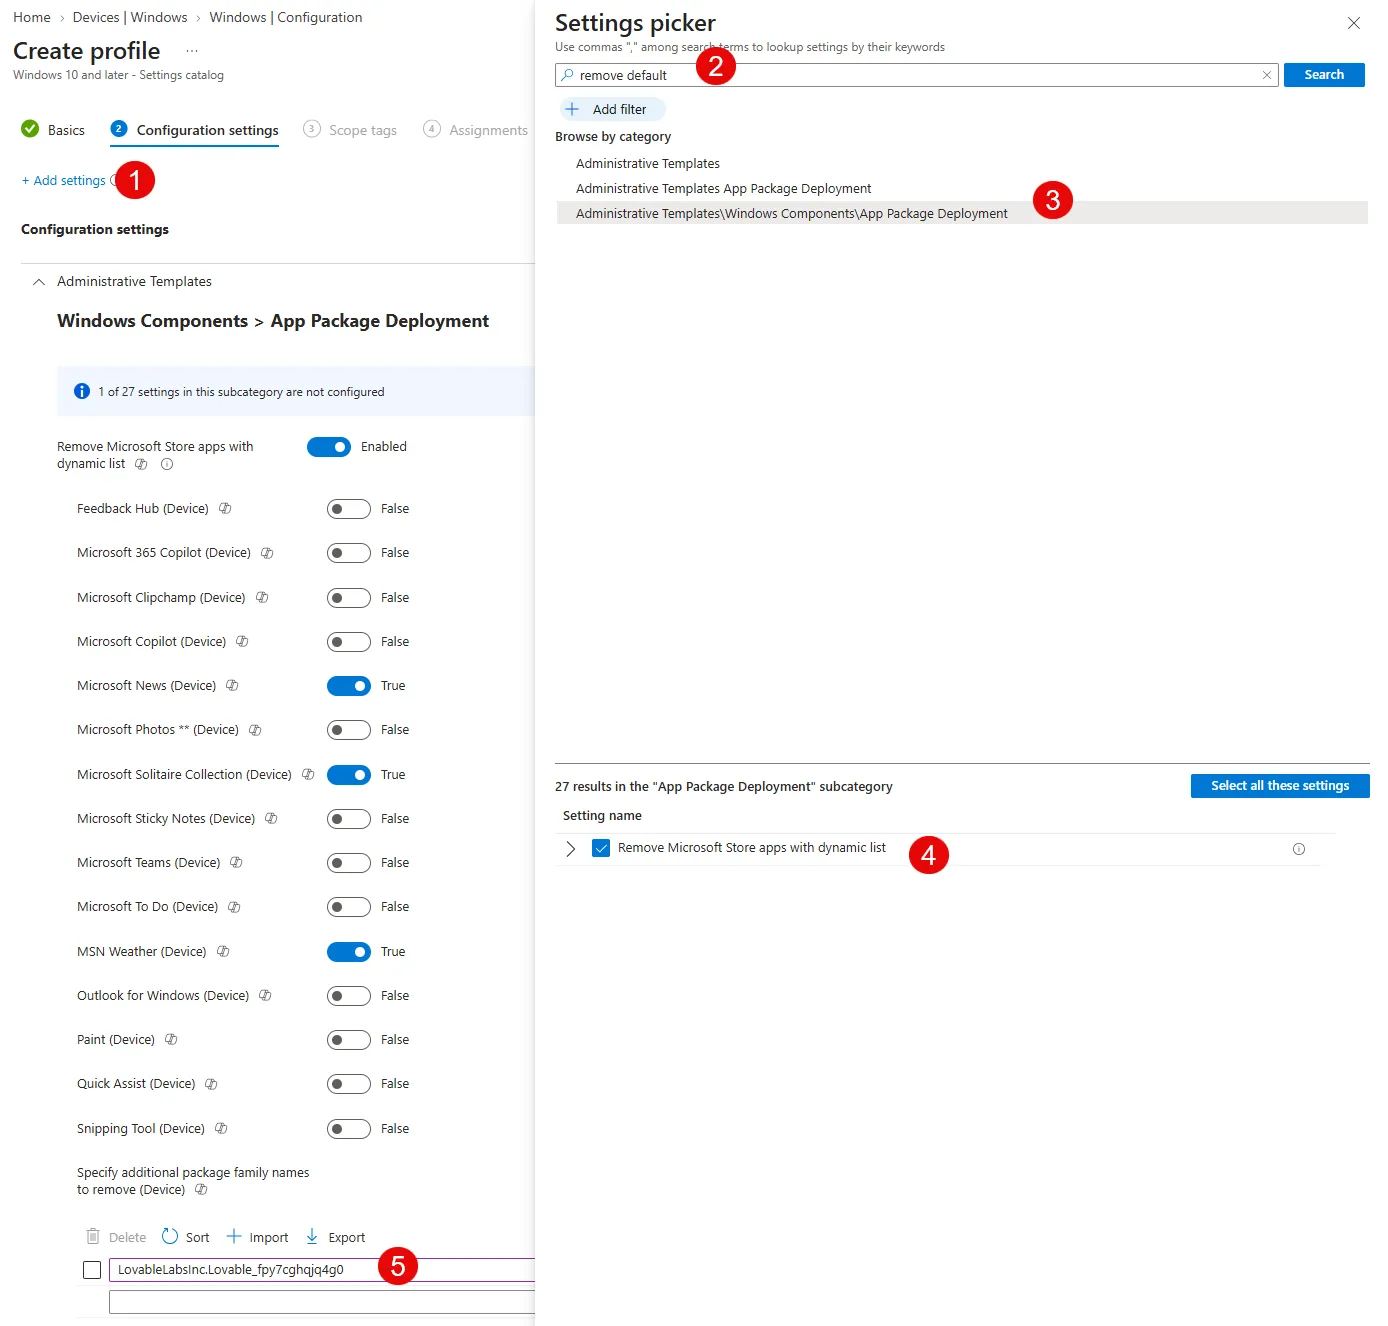
Task: Toggle the Quick Assist (Device) switch
Action: (349, 1084)
